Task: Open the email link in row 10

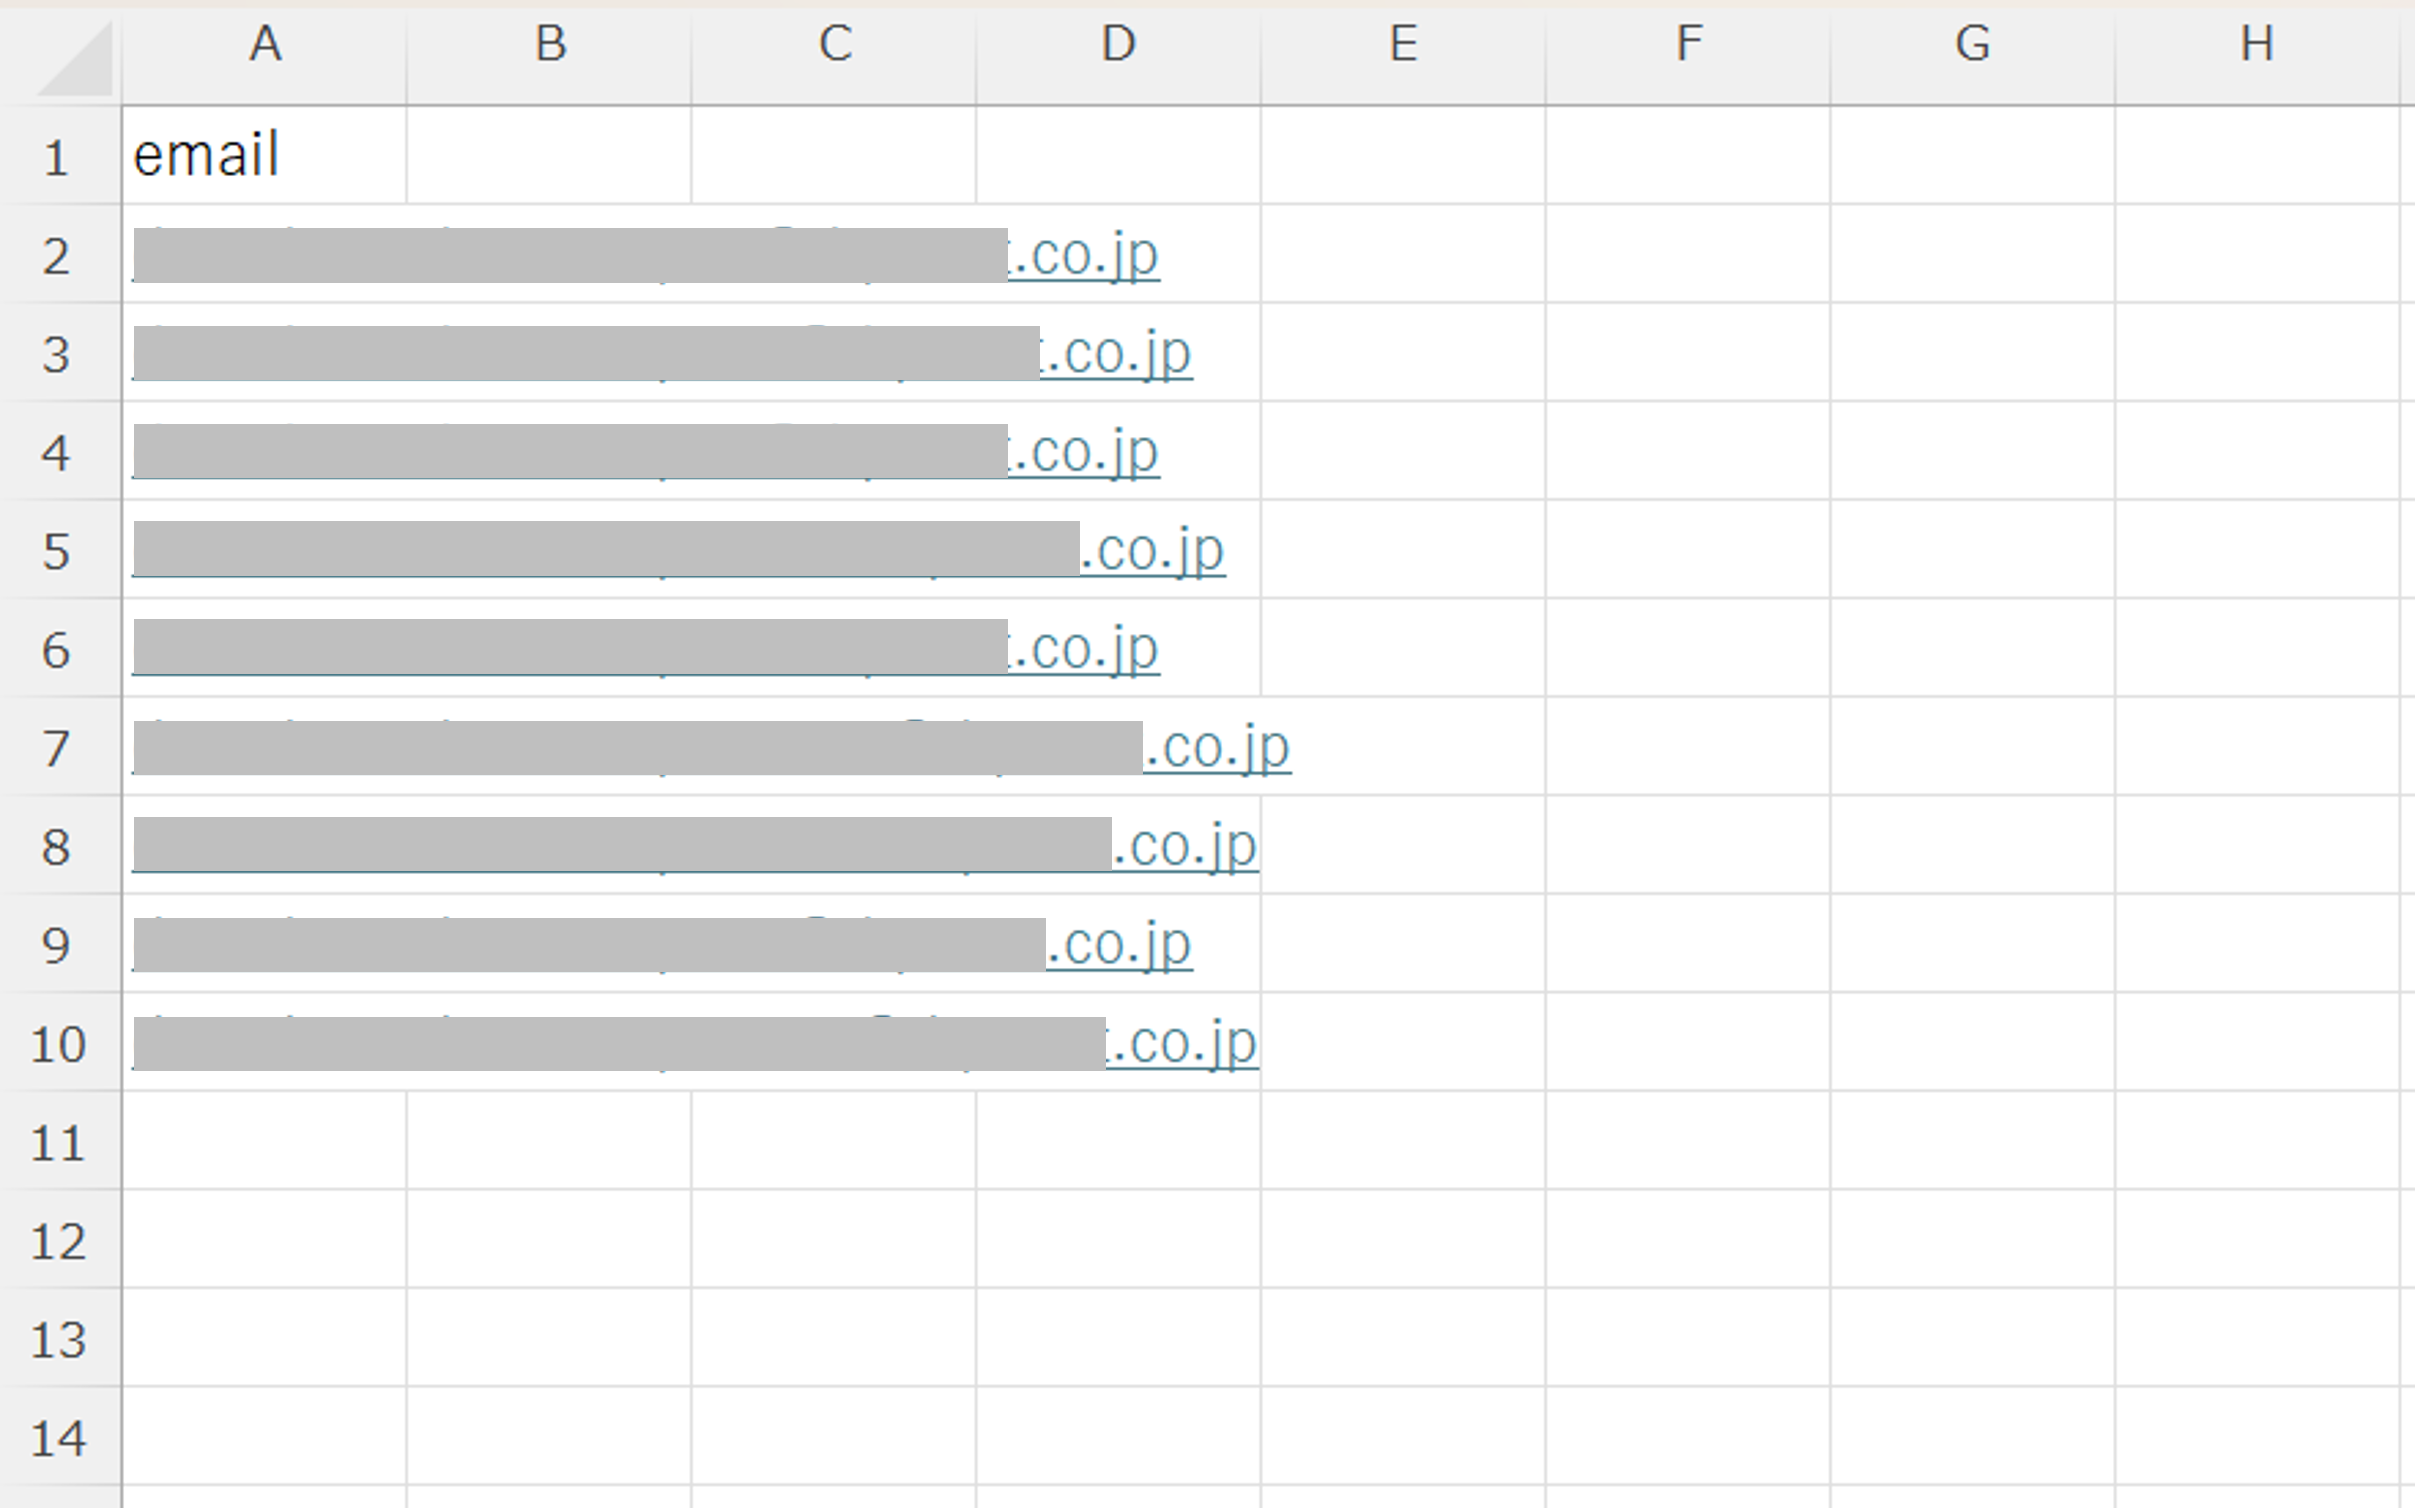Action: click(x=695, y=1043)
